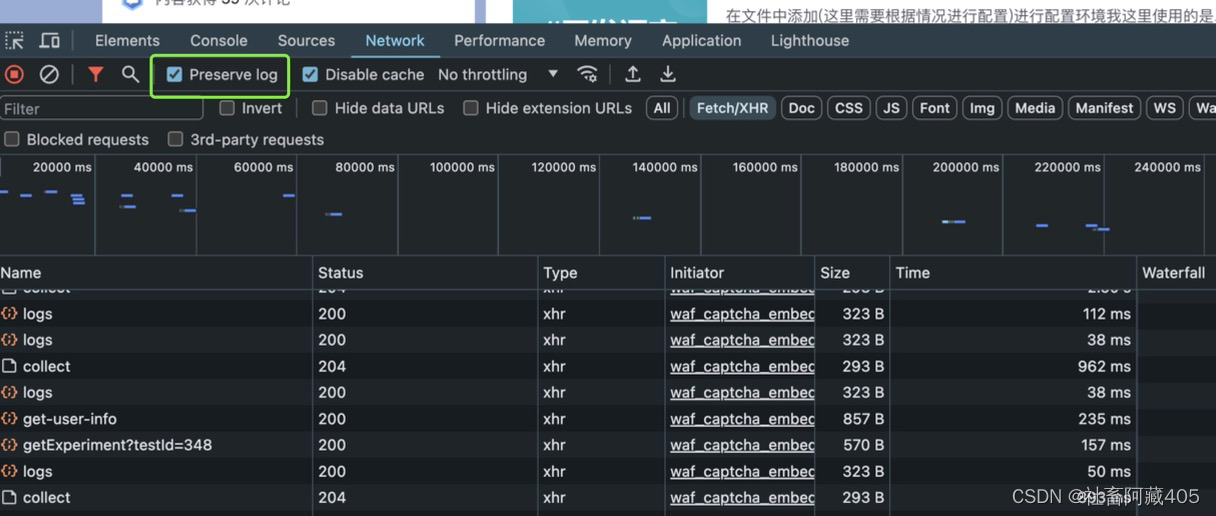Open the Memory tab
The width and height of the screenshot is (1216, 516).
coord(603,41)
